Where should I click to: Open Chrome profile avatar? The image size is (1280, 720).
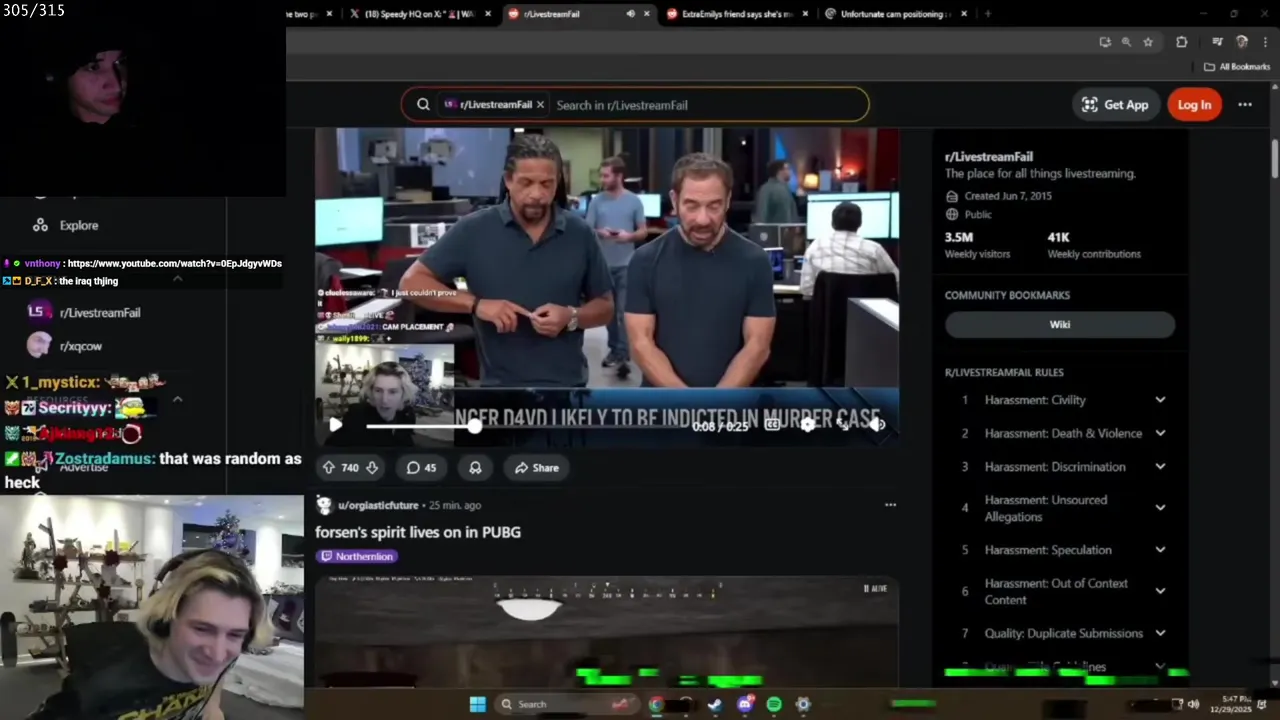[x=1242, y=42]
